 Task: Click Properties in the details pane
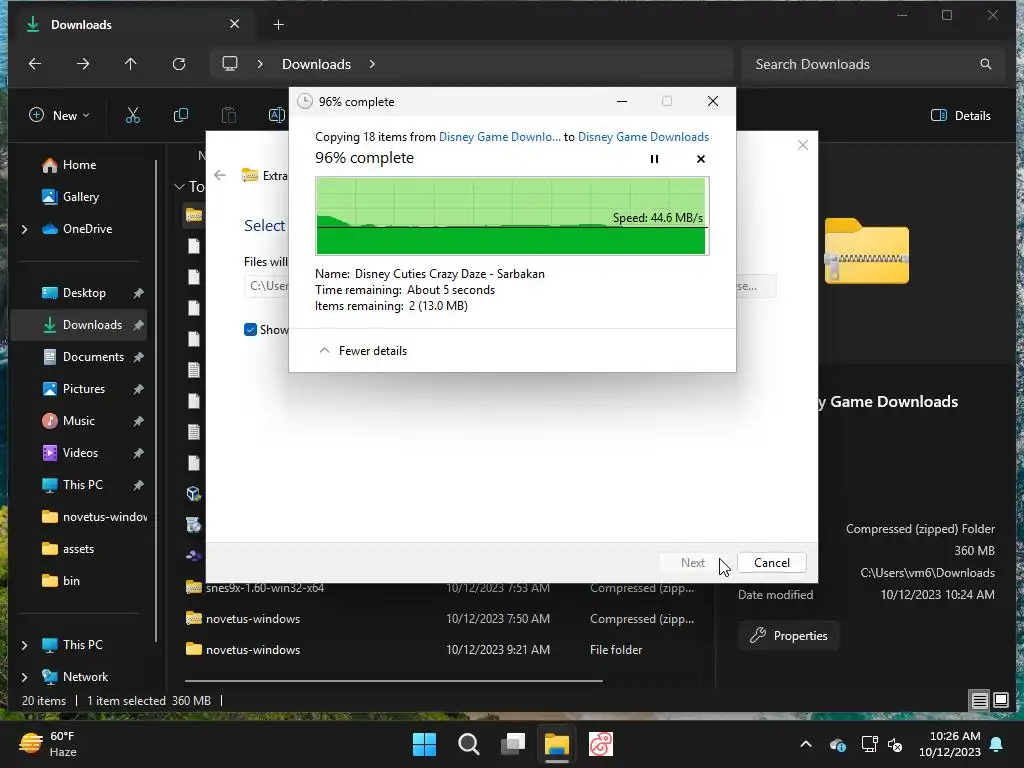point(789,635)
